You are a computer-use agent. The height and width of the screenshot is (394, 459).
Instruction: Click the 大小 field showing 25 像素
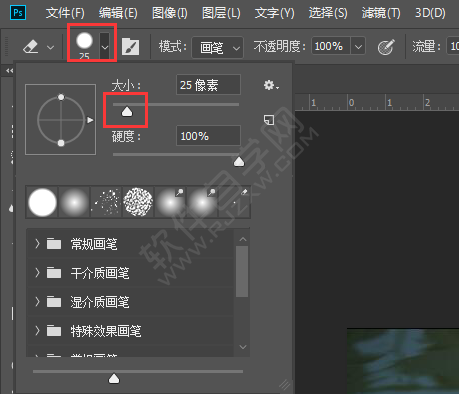[208, 85]
